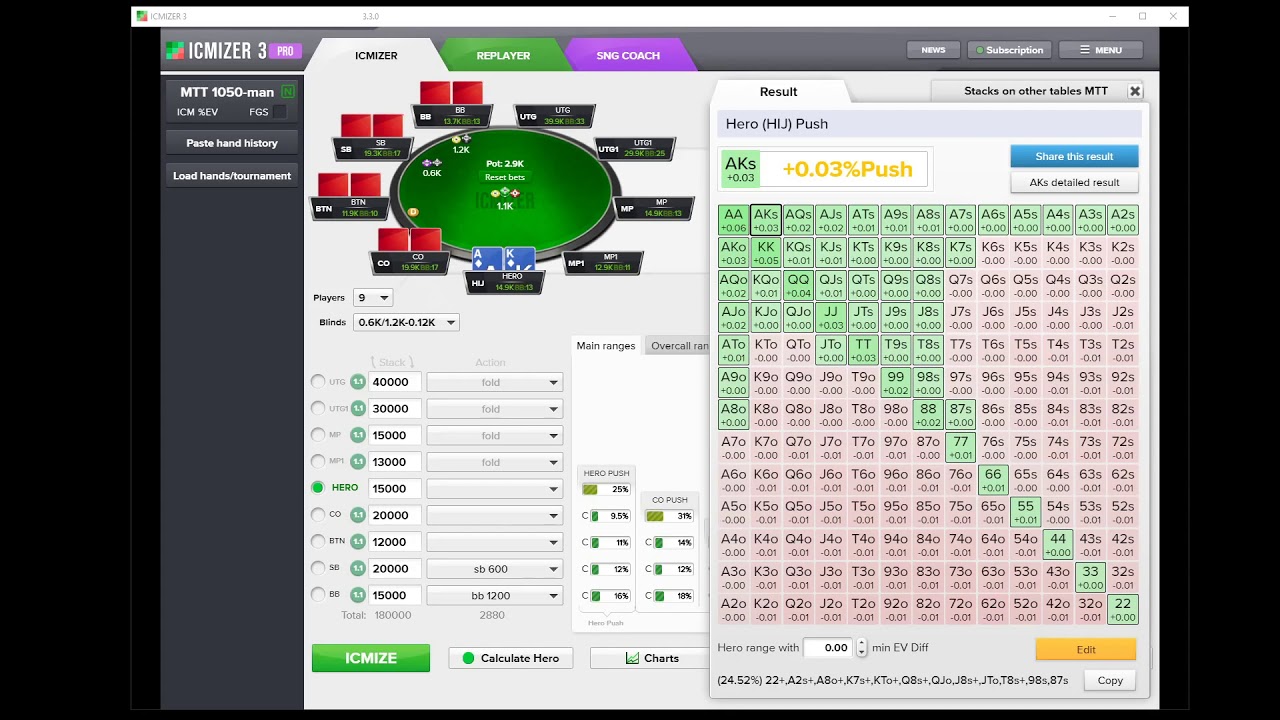Click the ICMIZER 3 logo icon
Viewport: 1280px width, 720px height.
(175, 50)
